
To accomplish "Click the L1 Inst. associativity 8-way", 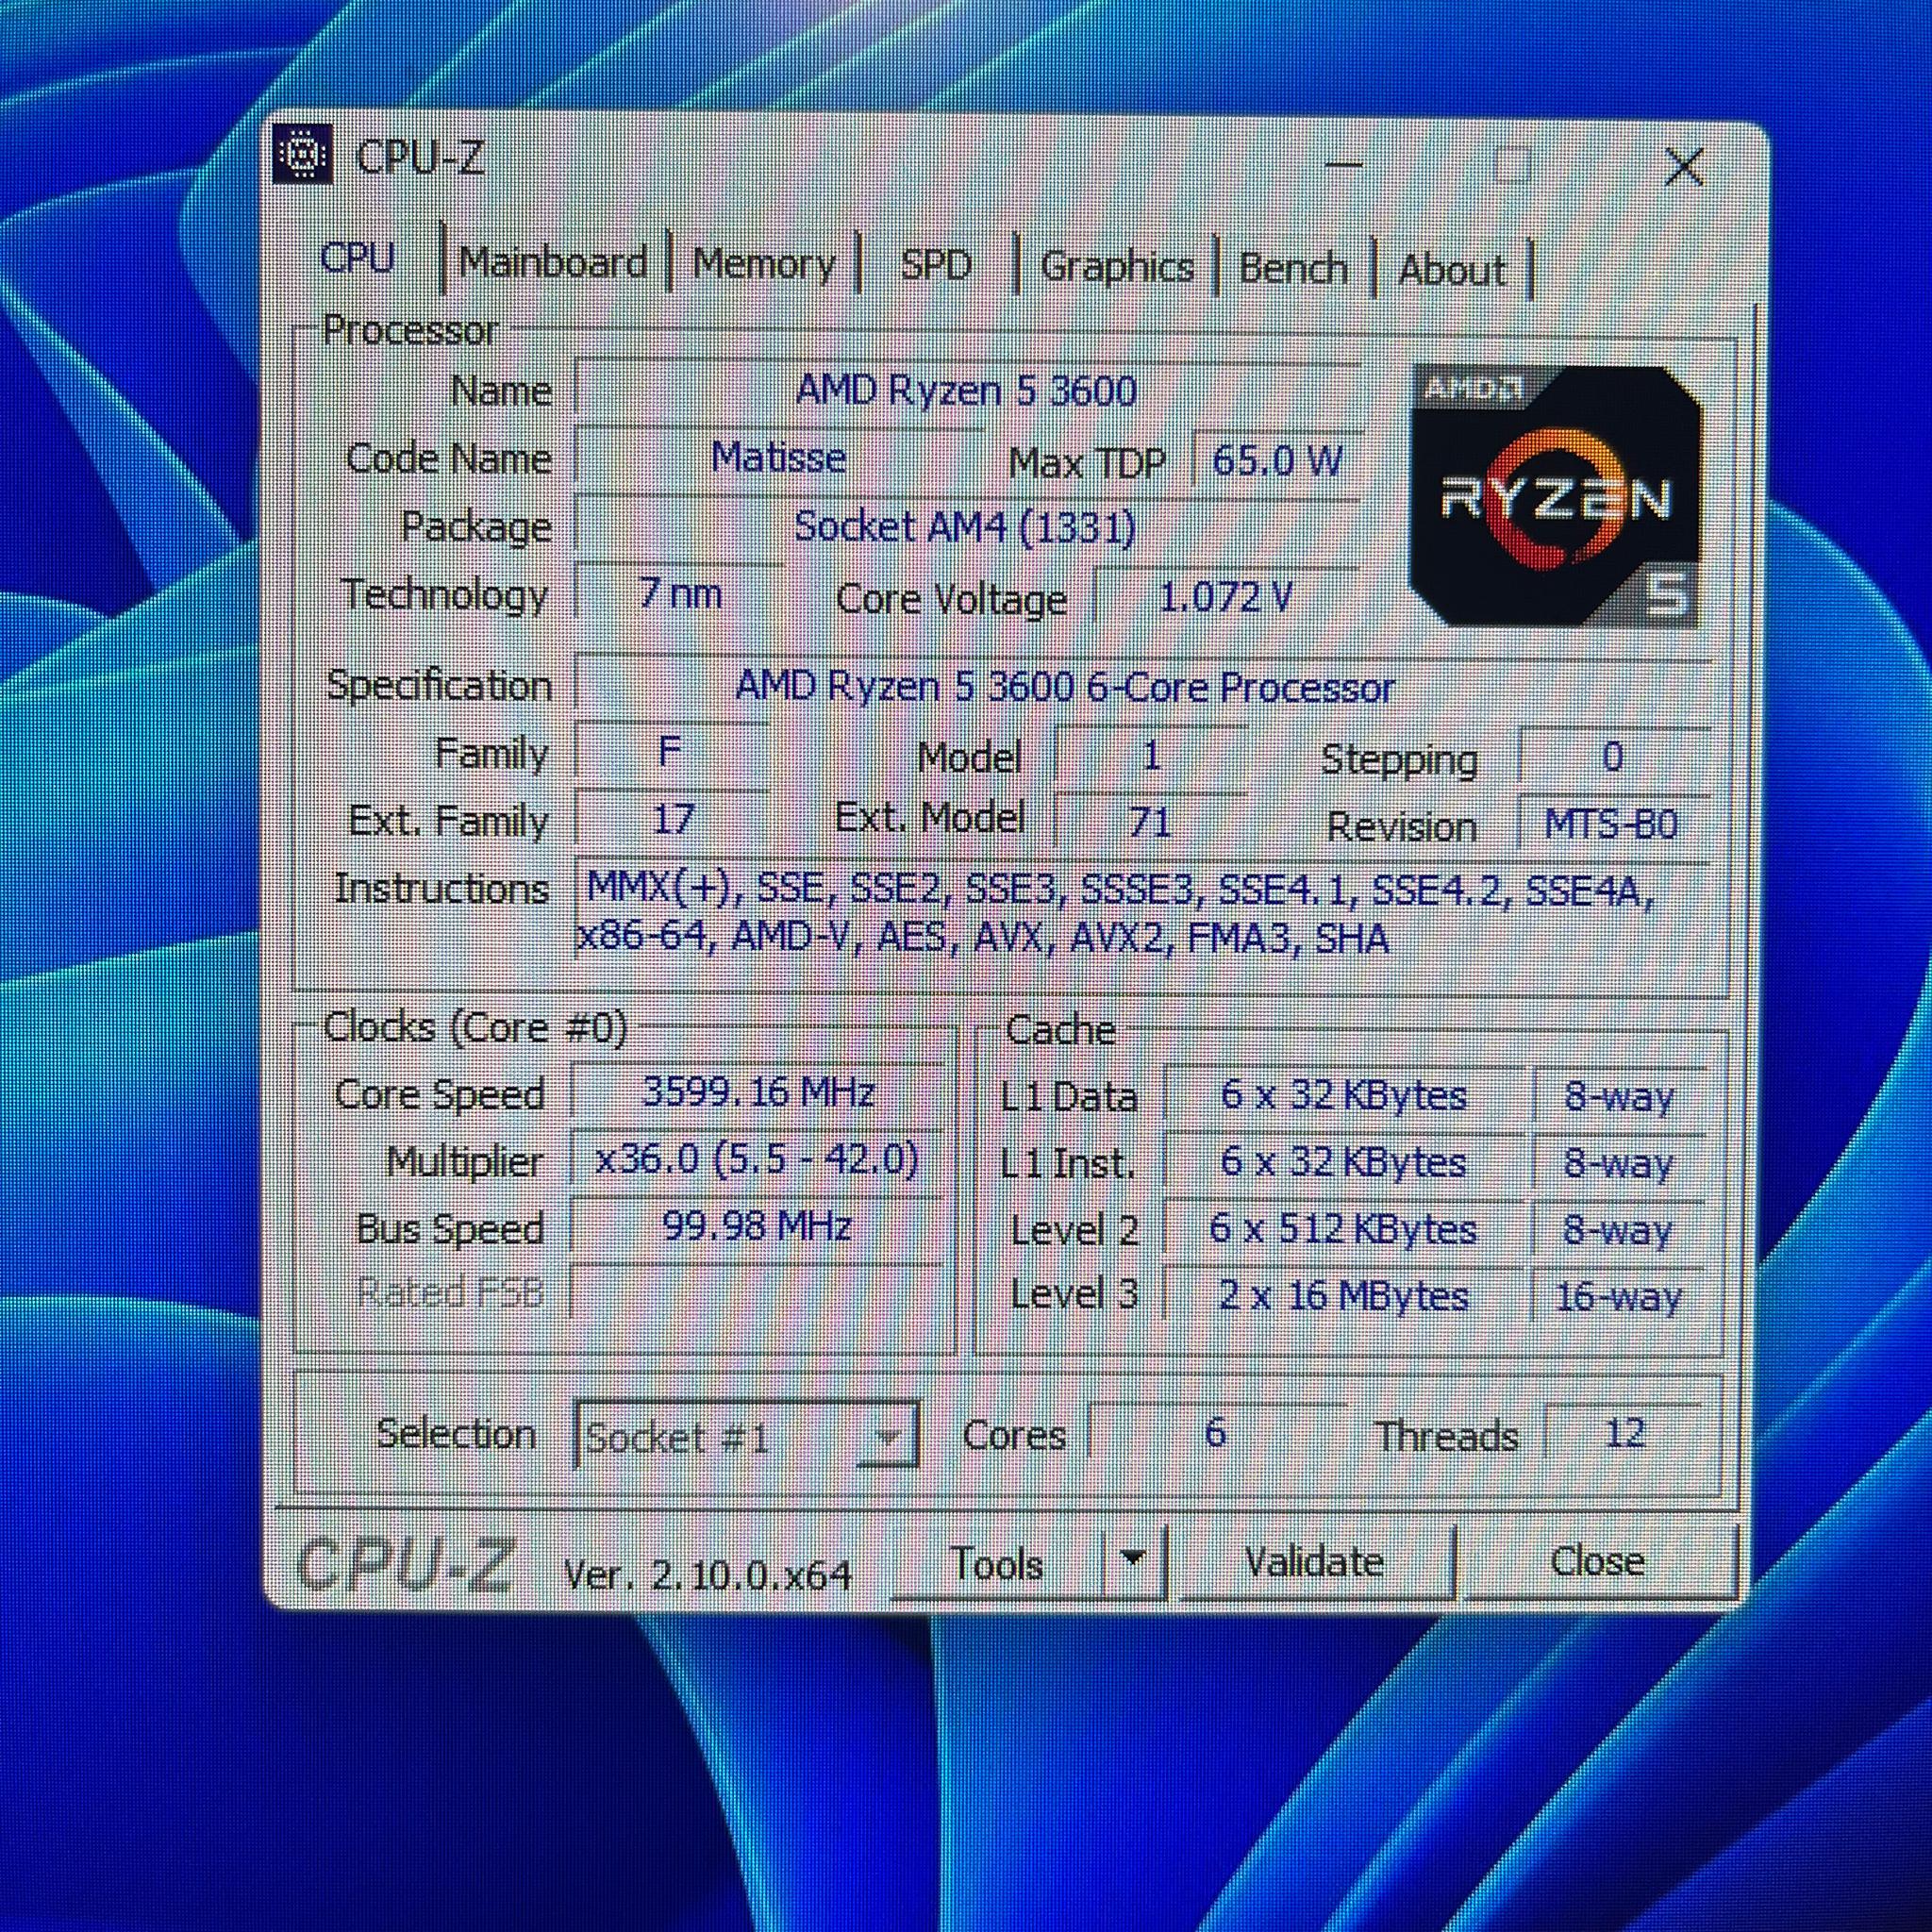I will 1619,1164.
